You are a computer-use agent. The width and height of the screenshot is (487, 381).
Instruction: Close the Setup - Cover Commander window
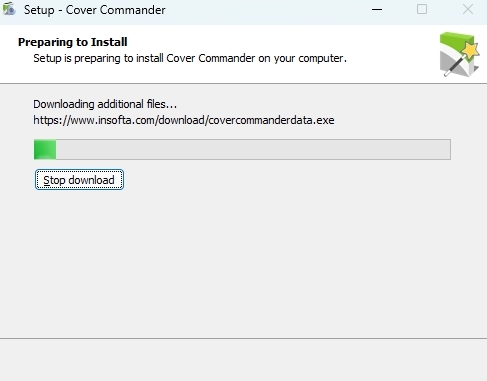tap(468, 9)
